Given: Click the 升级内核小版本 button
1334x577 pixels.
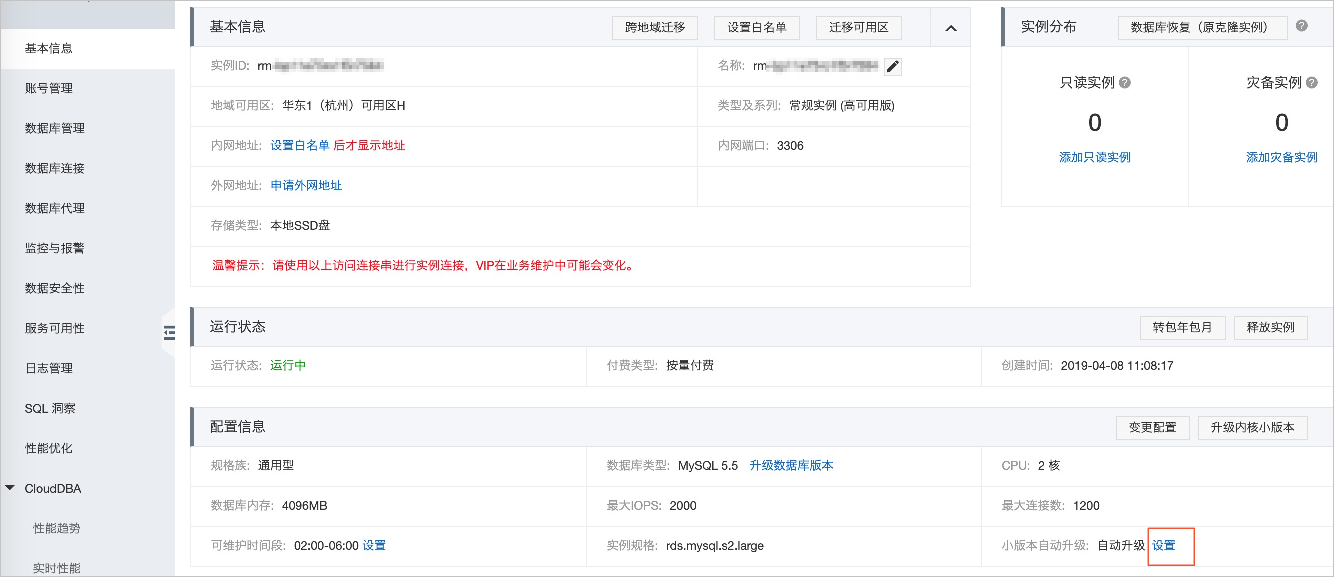Looking at the screenshot, I should point(1253,427).
